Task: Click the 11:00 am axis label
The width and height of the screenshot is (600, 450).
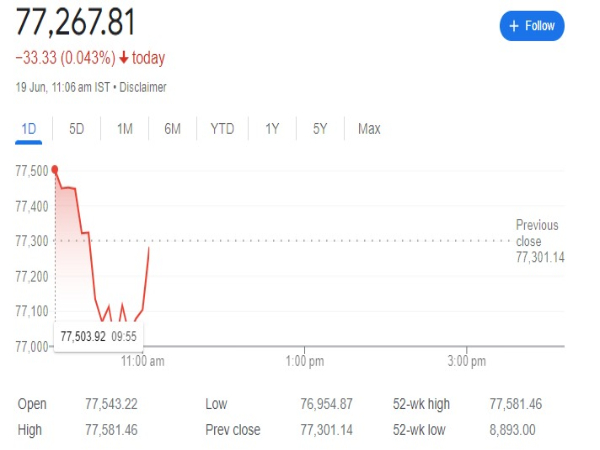Action: [142, 360]
